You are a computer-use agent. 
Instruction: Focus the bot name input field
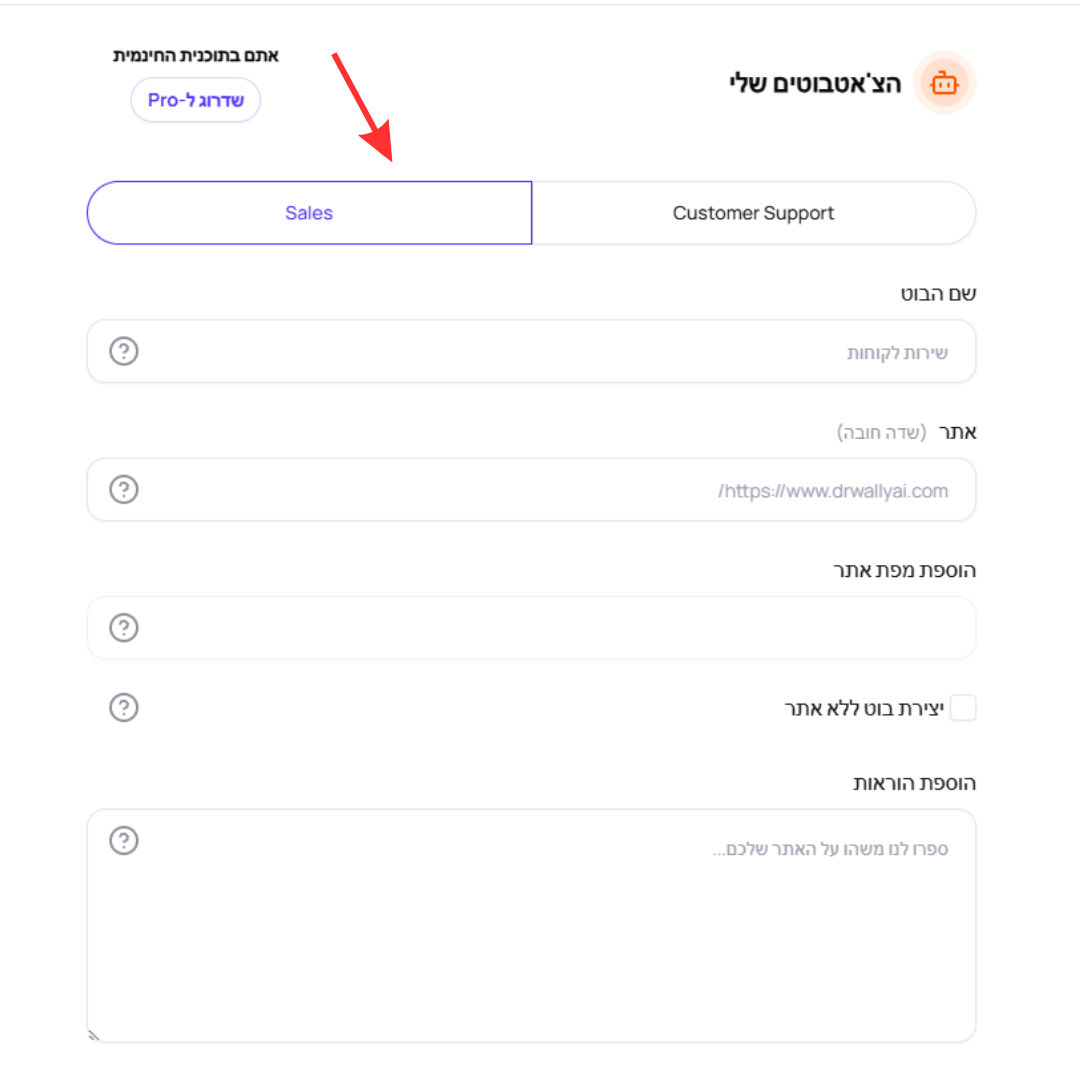(531, 351)
